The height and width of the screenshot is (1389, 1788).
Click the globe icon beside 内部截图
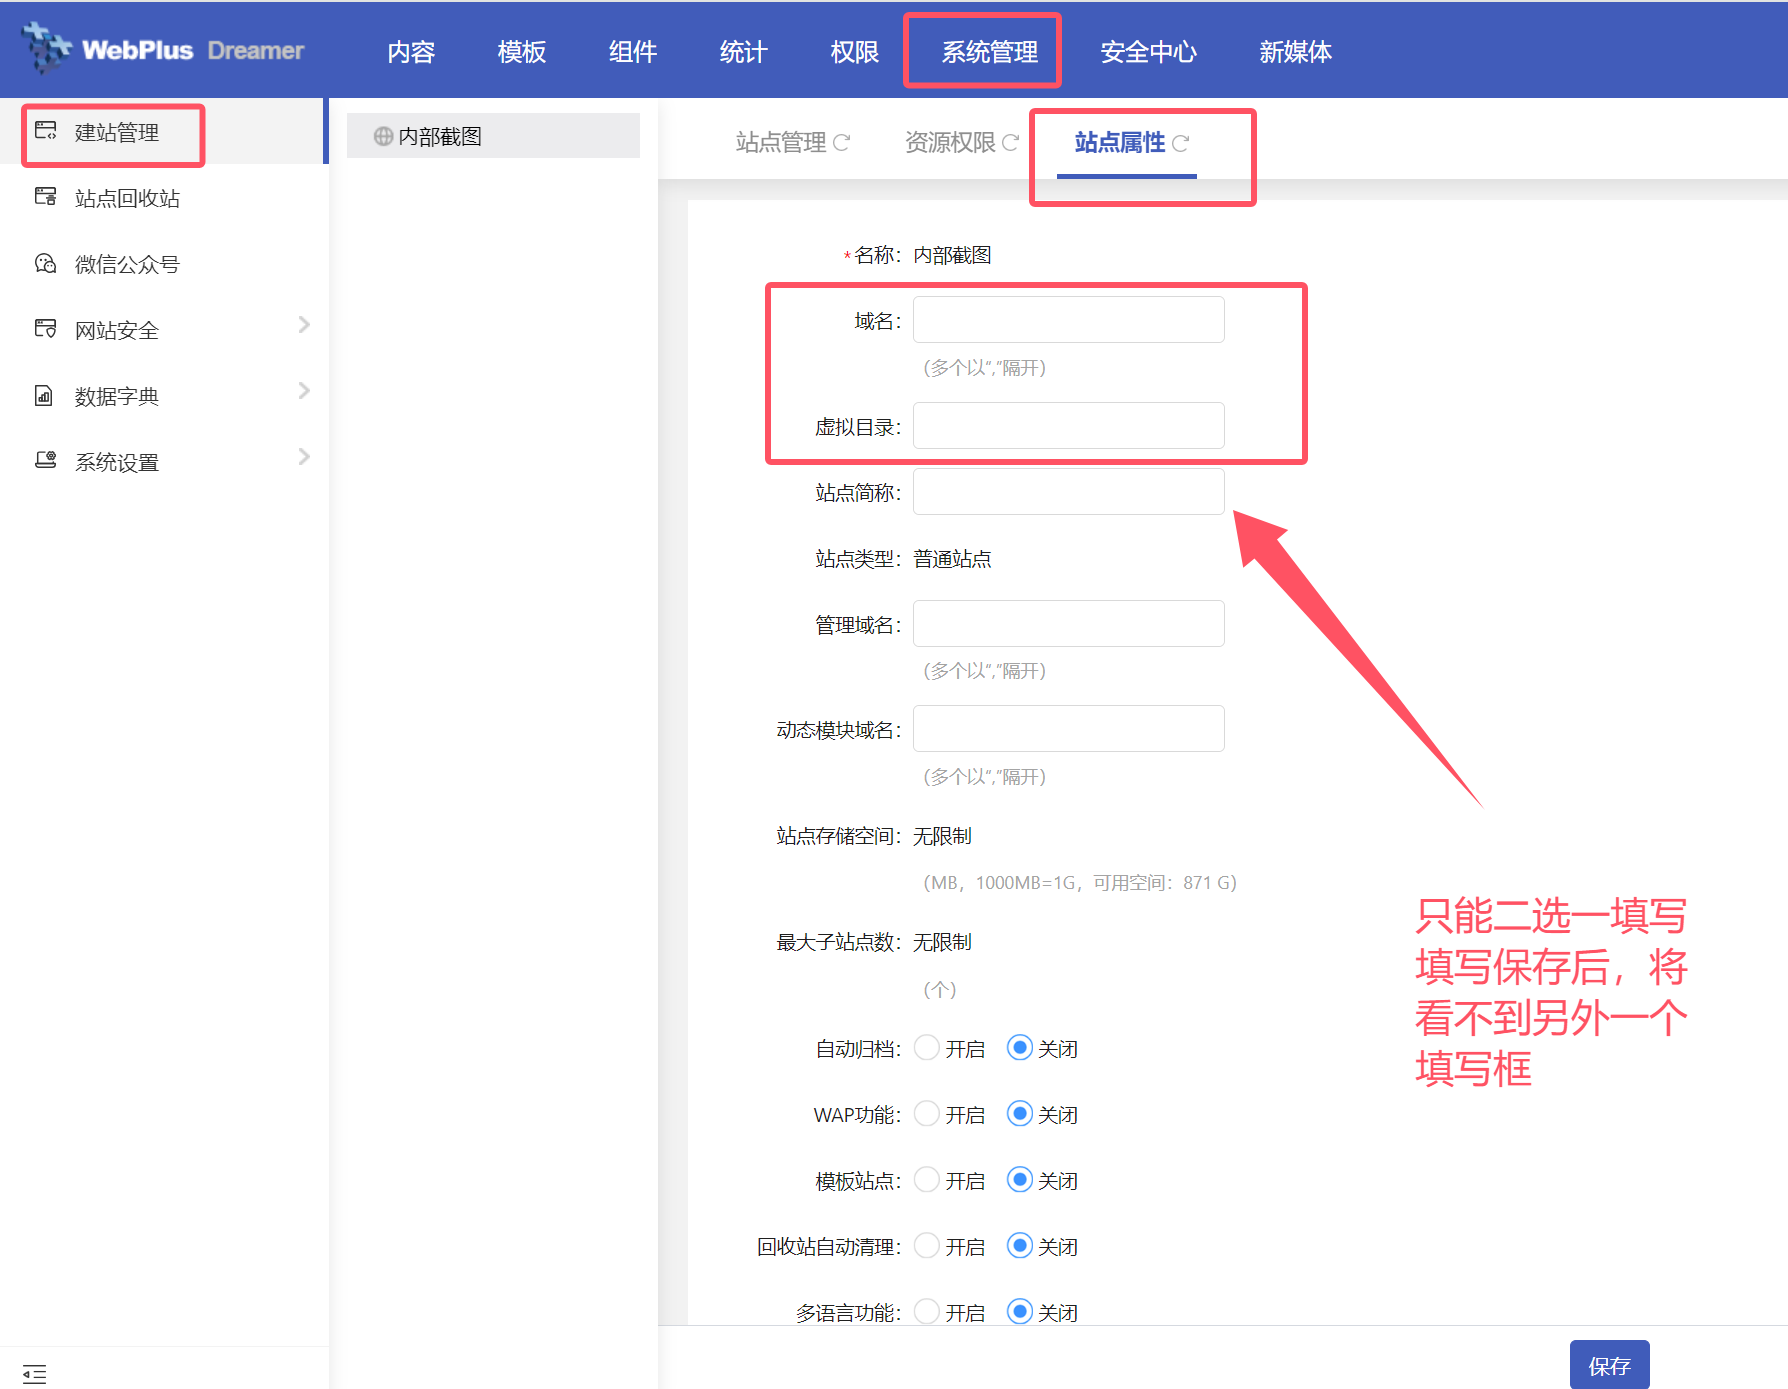tap(383, 136)
